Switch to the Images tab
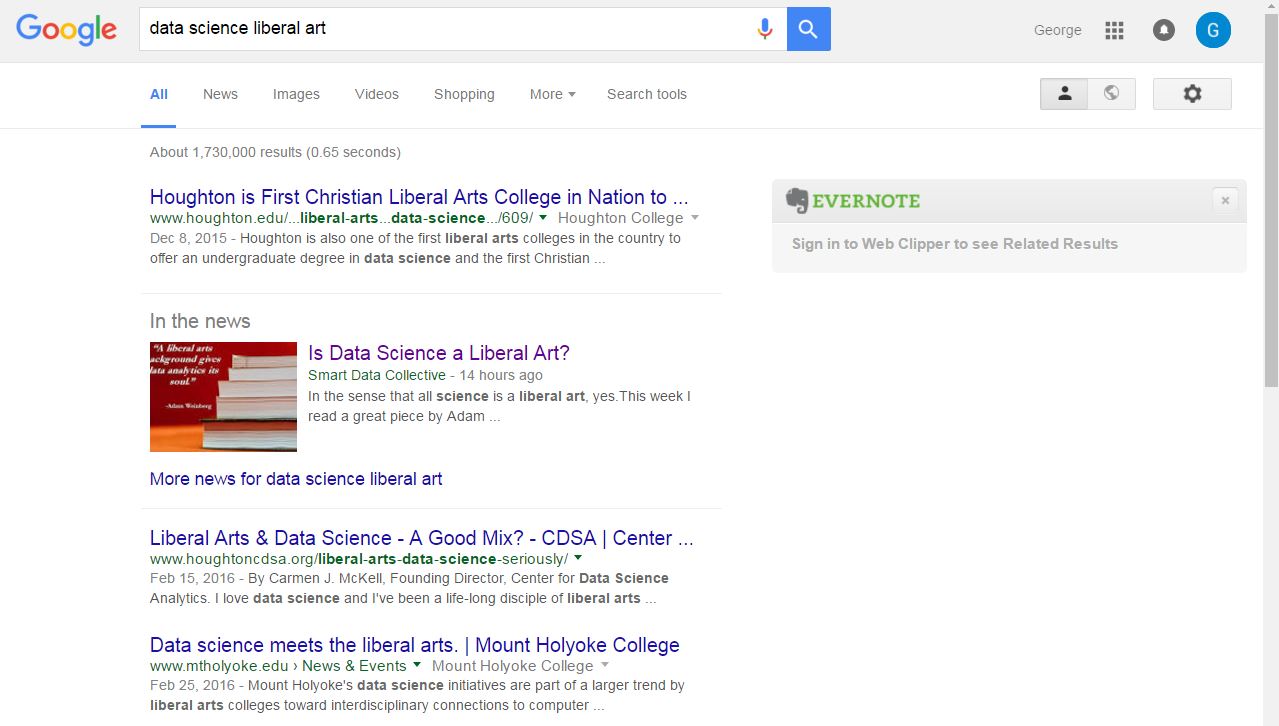Image resolution: width=1279 pixels, height=726 pixels. click(296, 94)
